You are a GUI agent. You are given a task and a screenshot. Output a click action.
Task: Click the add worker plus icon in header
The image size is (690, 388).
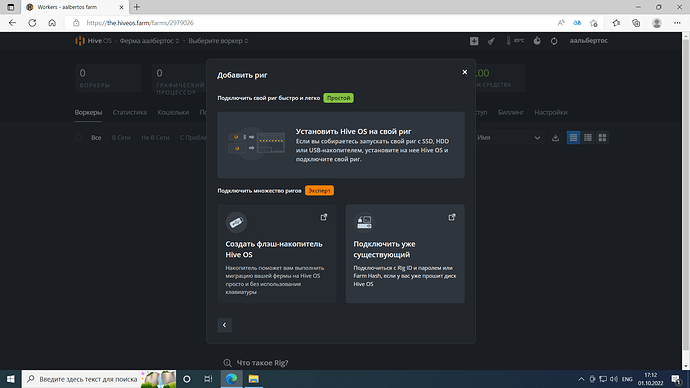click(x=474, y=41)
